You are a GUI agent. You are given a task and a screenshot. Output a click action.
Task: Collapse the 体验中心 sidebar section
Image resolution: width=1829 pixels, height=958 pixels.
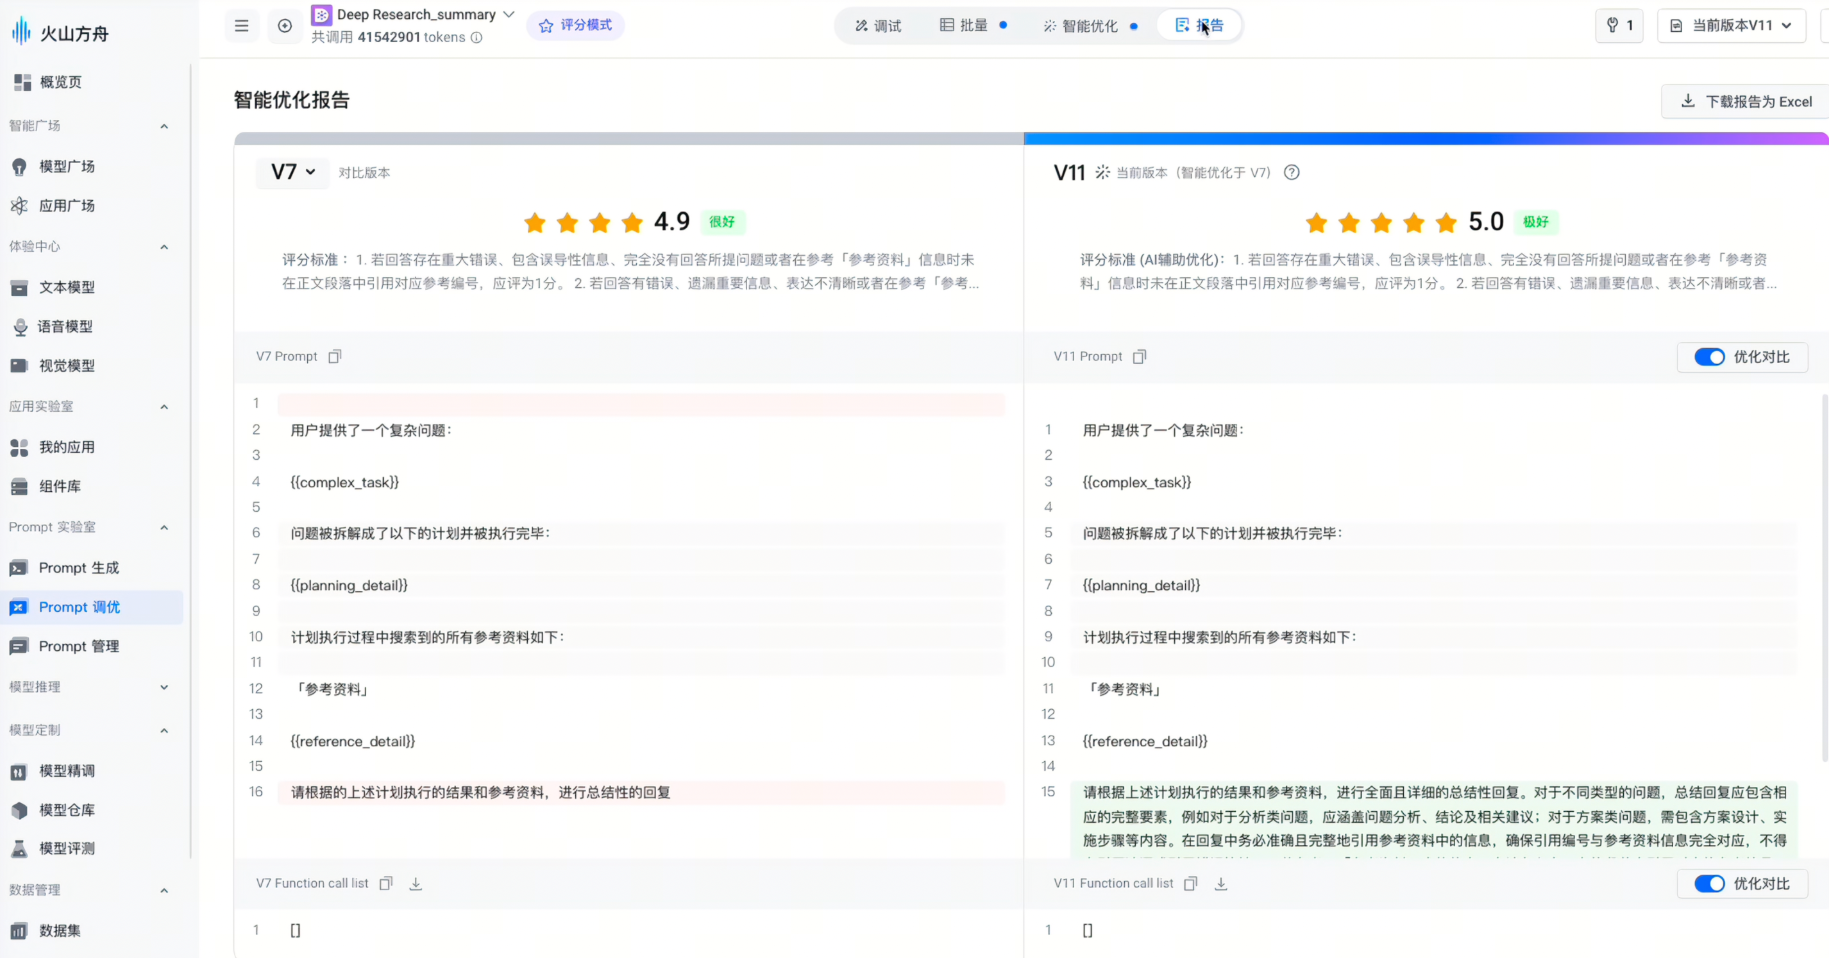click(164, 247)
